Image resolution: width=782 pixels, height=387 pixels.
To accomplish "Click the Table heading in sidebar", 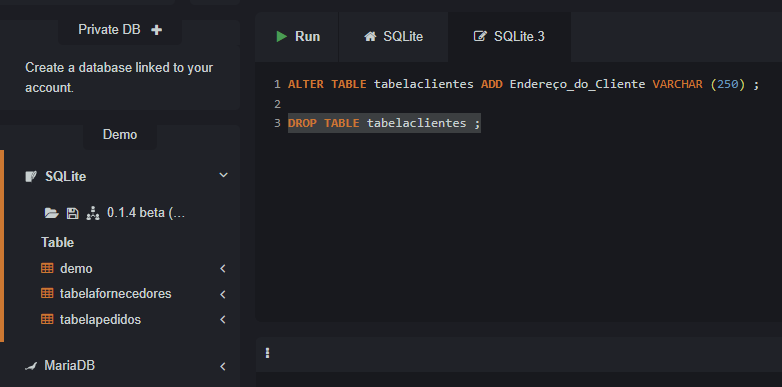I will point(57,242).
